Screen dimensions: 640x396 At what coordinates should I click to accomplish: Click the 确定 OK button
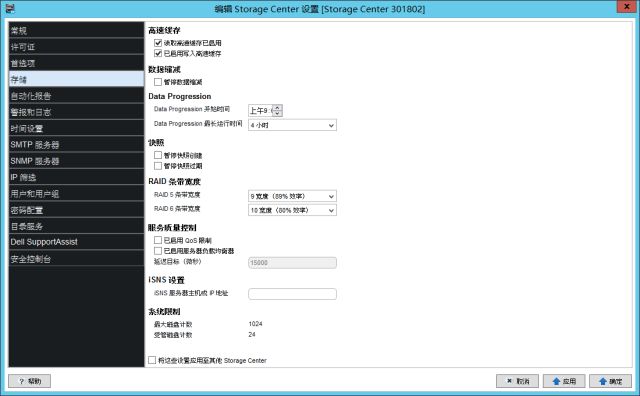[611, 381]
